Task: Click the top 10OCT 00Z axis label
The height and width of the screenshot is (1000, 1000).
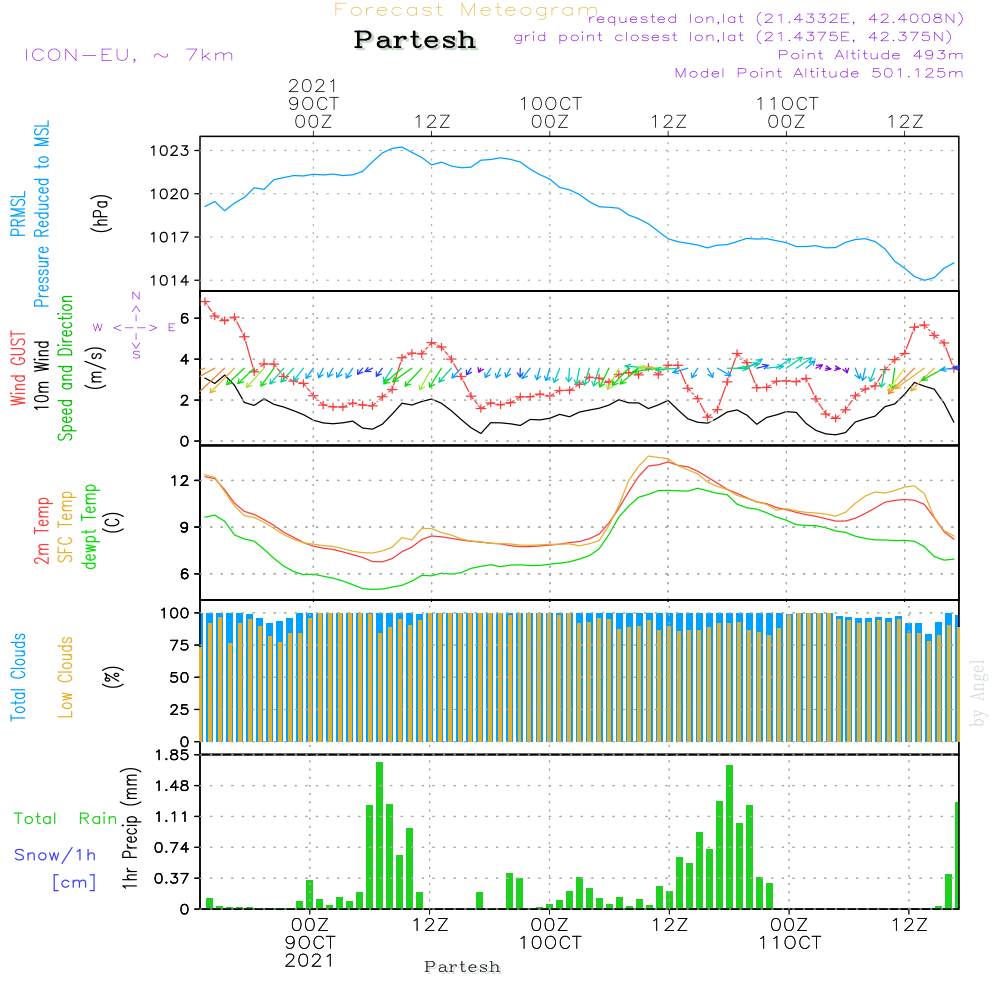Action: (550, 112)
